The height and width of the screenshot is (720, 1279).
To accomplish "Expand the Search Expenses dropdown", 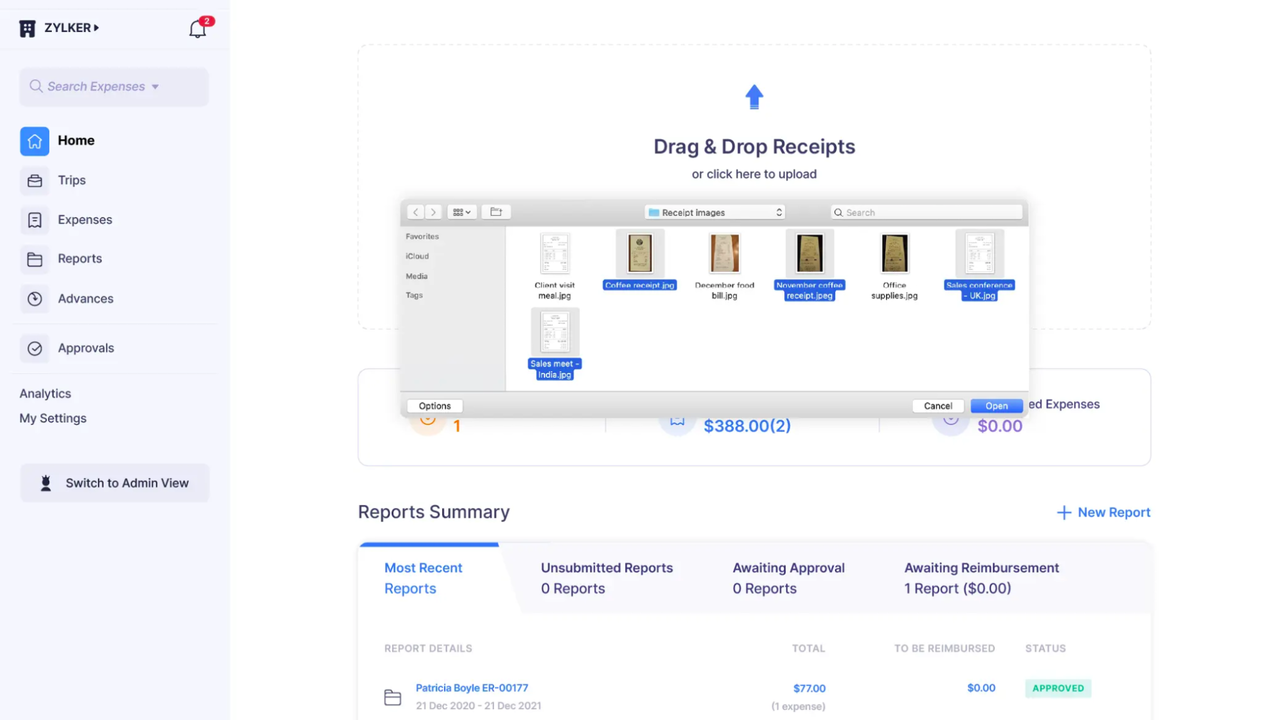I will pyautogui.click(x=155, y=87).
